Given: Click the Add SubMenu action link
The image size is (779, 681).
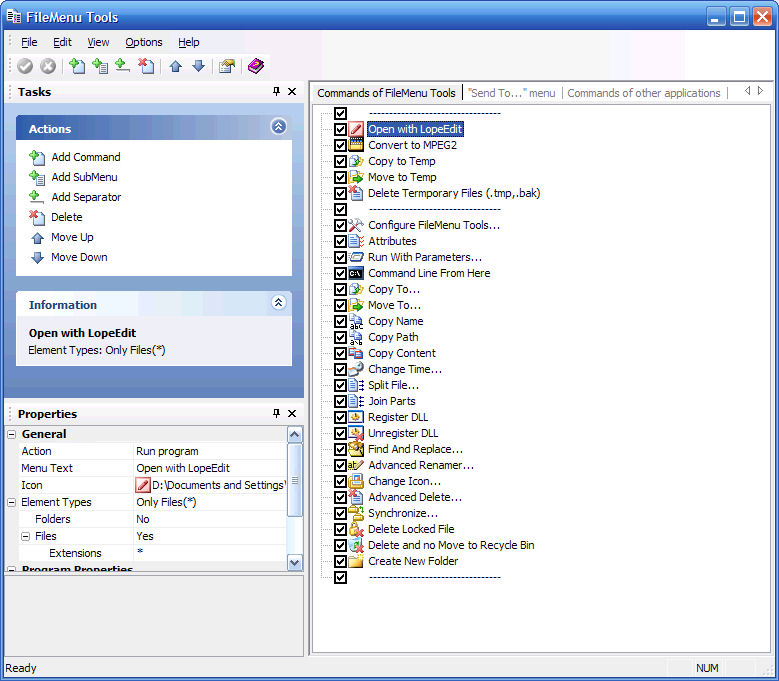Looking at the screenshot, I should coord(84,177).
